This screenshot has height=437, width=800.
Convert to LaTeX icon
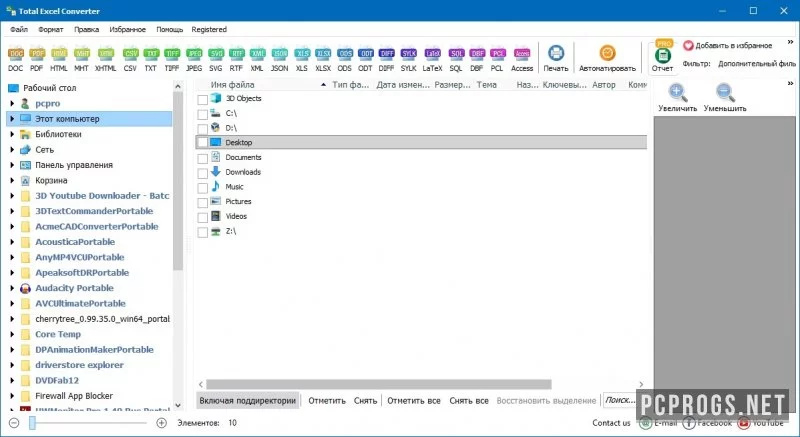[x=433, y=54]
